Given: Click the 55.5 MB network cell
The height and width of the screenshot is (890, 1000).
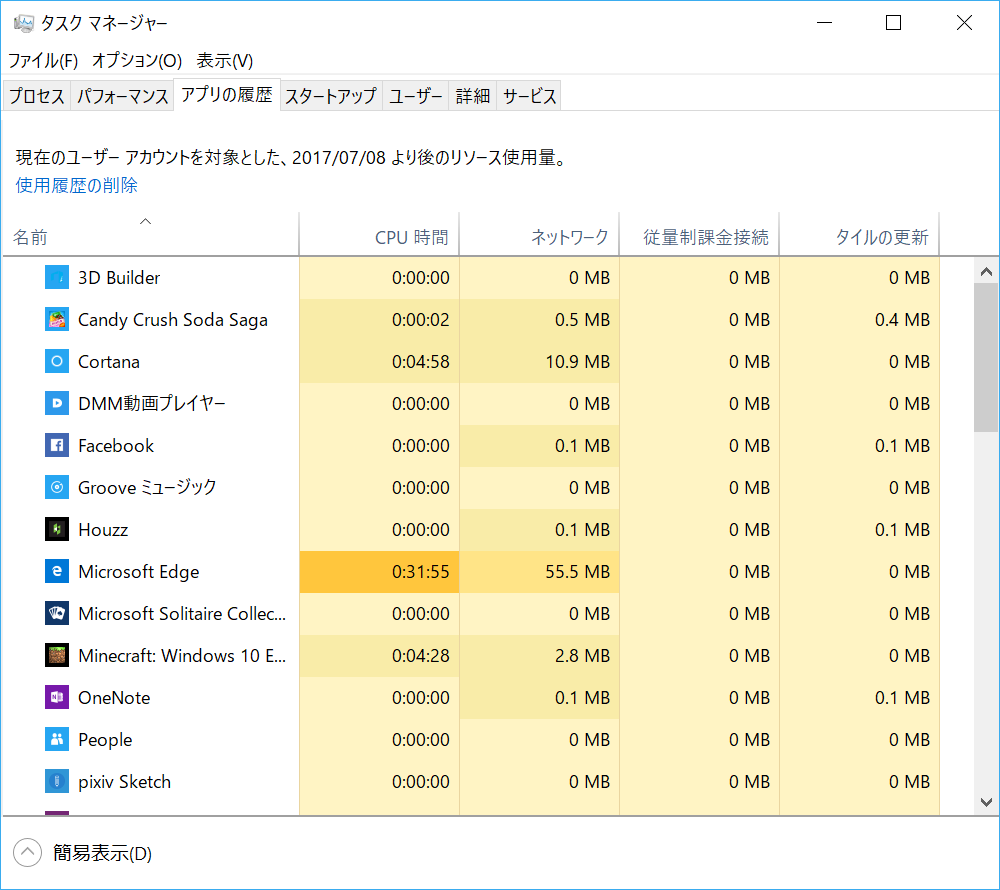Looking at the screenshot, I should click(x=540, y=572).
